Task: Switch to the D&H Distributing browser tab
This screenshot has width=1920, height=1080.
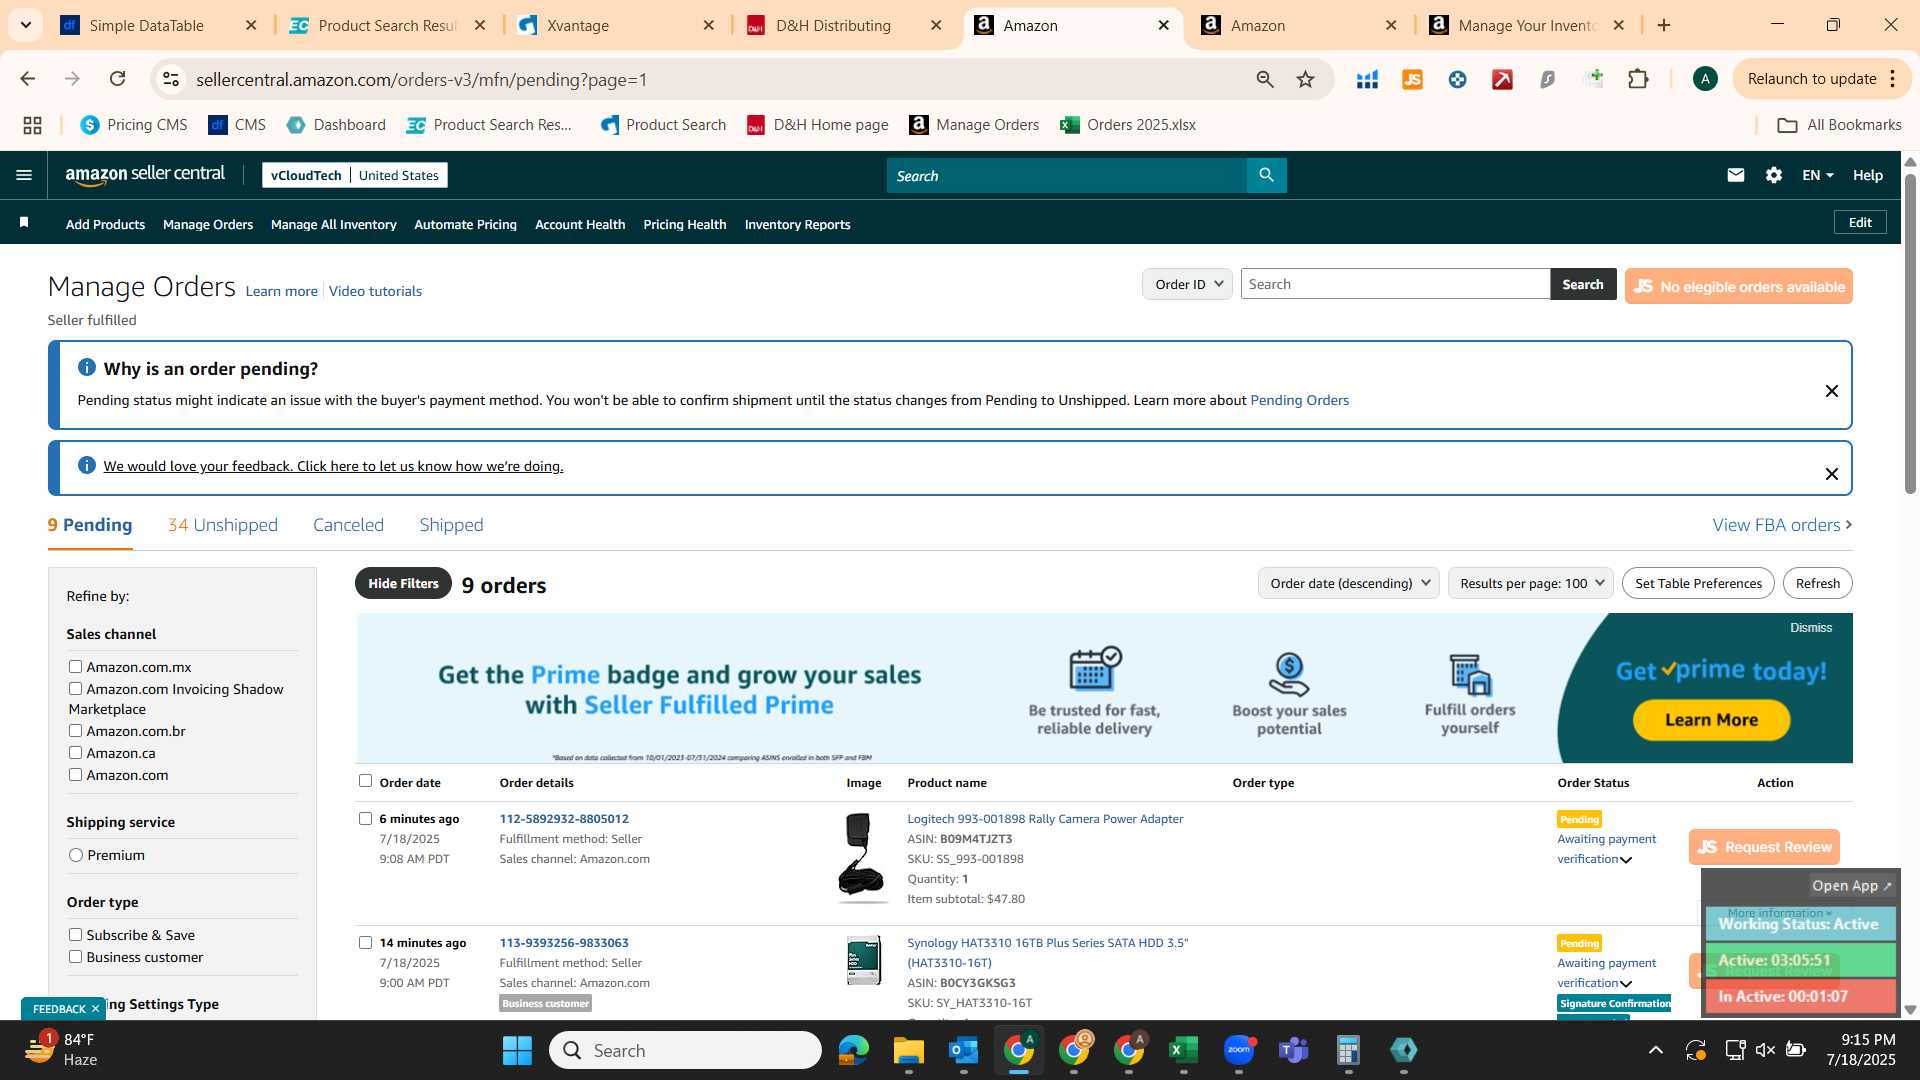Action: 833,25
